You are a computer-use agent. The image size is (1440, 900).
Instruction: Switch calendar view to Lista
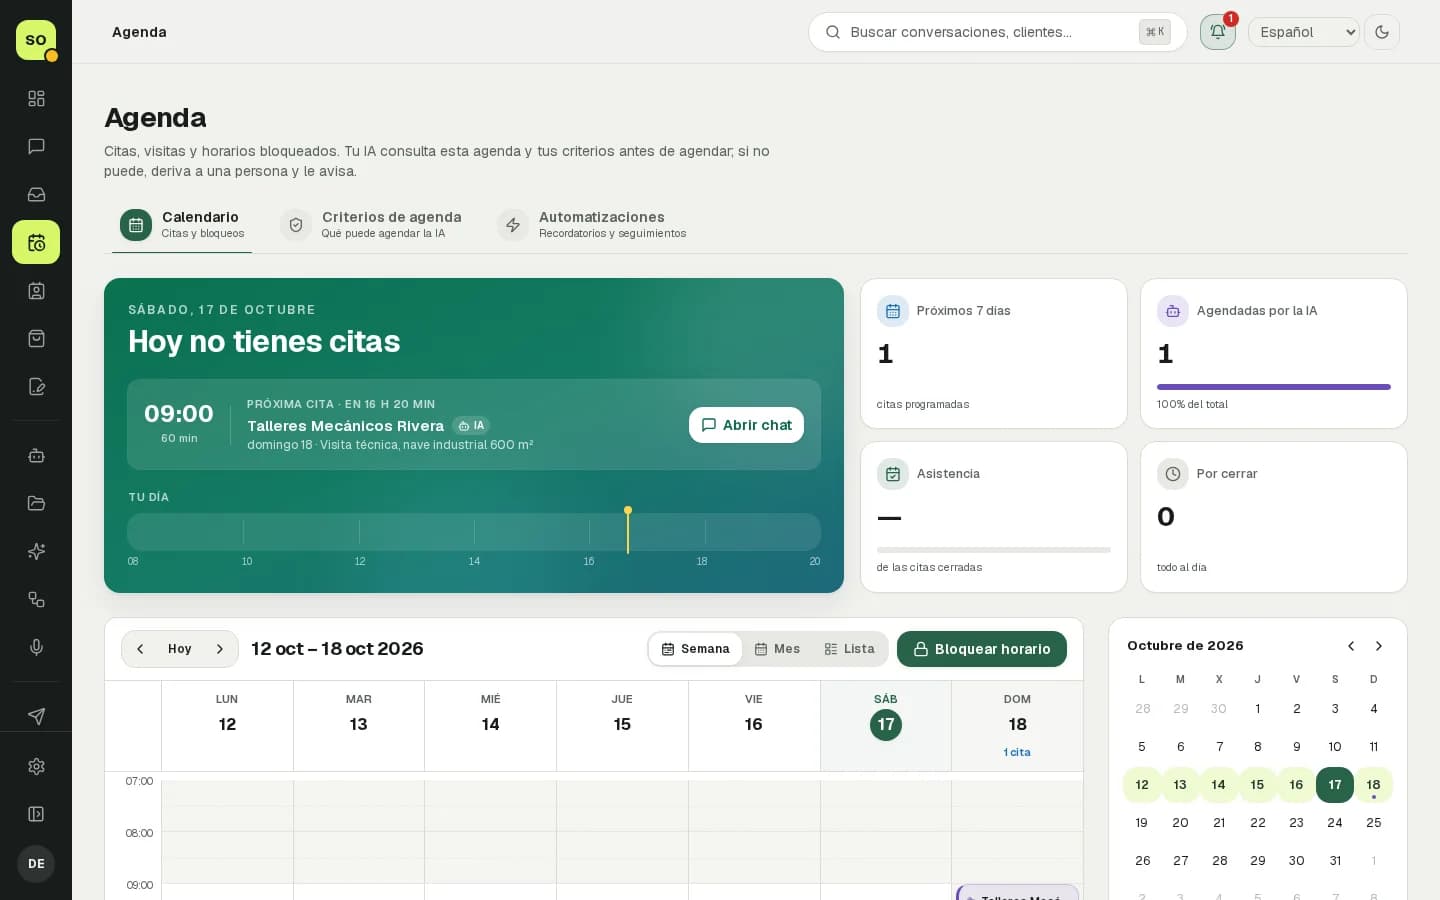[x=849, y=649]
